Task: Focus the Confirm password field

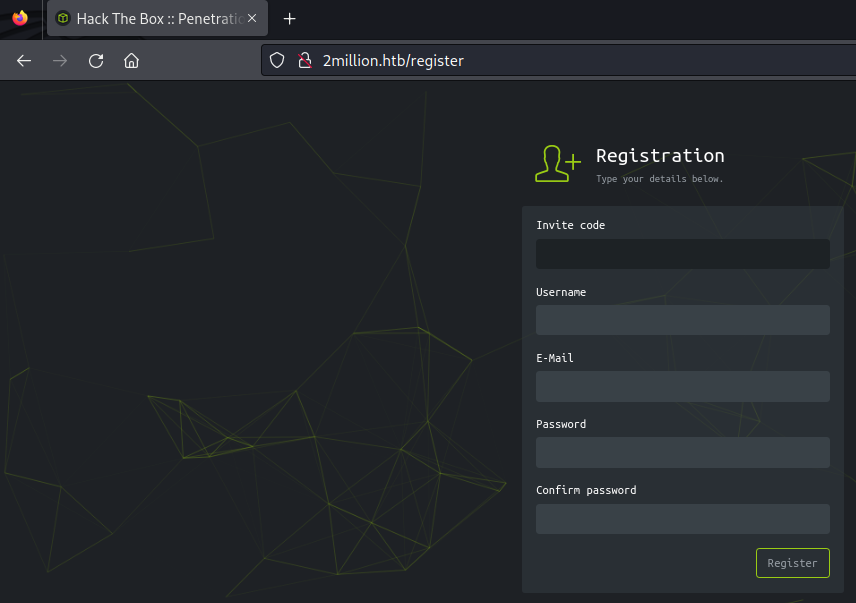Action: click(682, 518)
